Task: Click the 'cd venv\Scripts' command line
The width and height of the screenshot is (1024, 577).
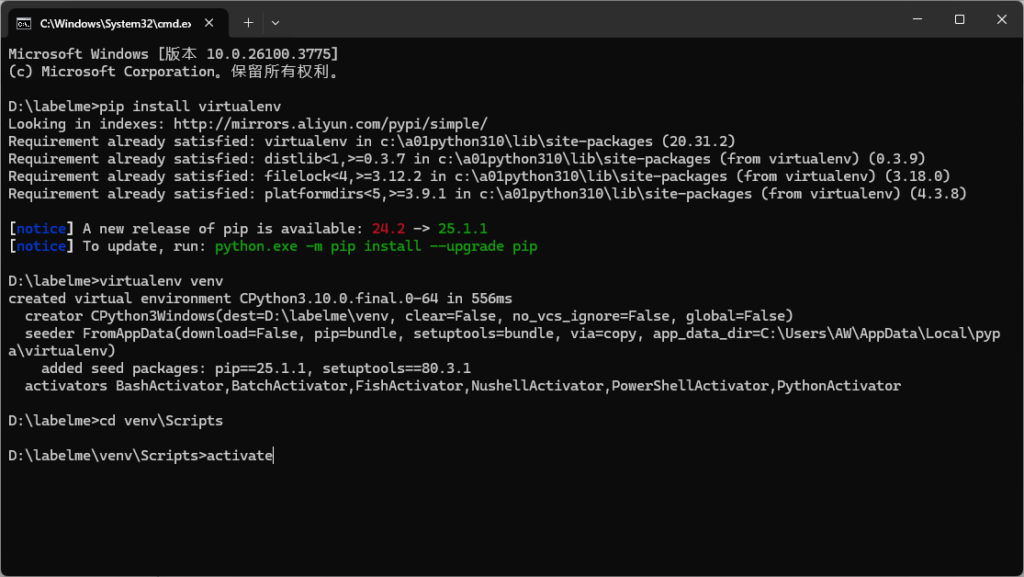Action: (116, 420)
